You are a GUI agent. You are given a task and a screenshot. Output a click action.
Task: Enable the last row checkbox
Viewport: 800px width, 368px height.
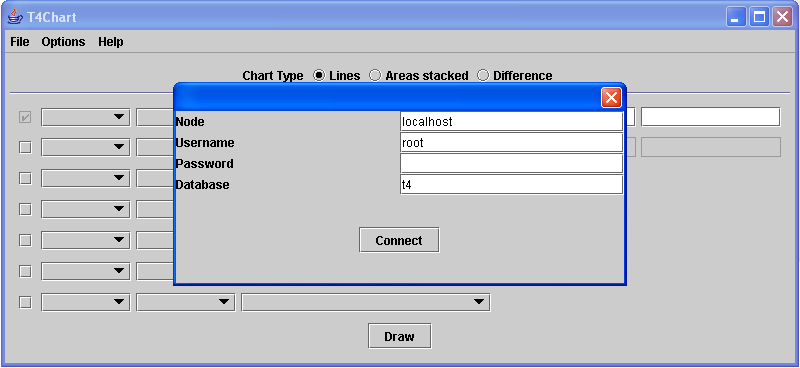click(x=25, y=302)
